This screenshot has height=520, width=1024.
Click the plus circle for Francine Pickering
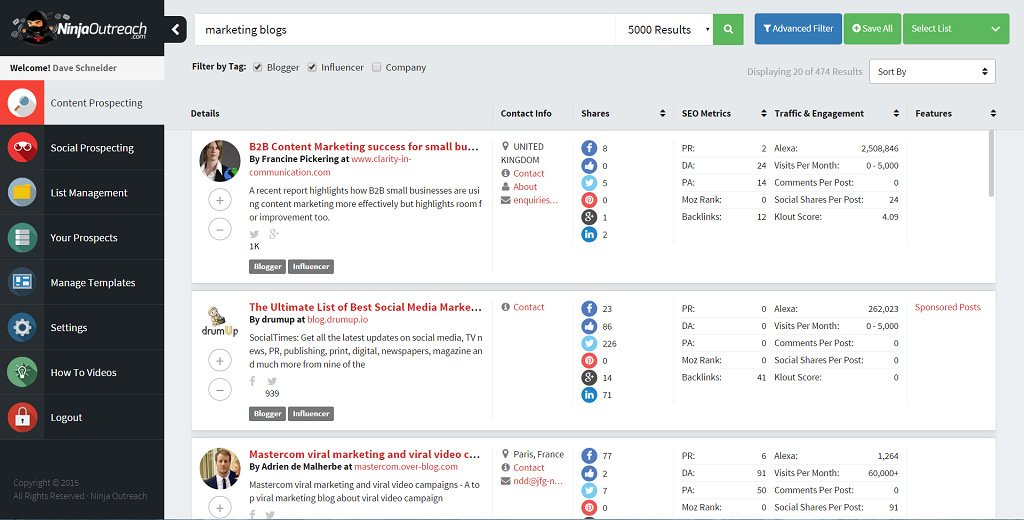tap(220, 200)
